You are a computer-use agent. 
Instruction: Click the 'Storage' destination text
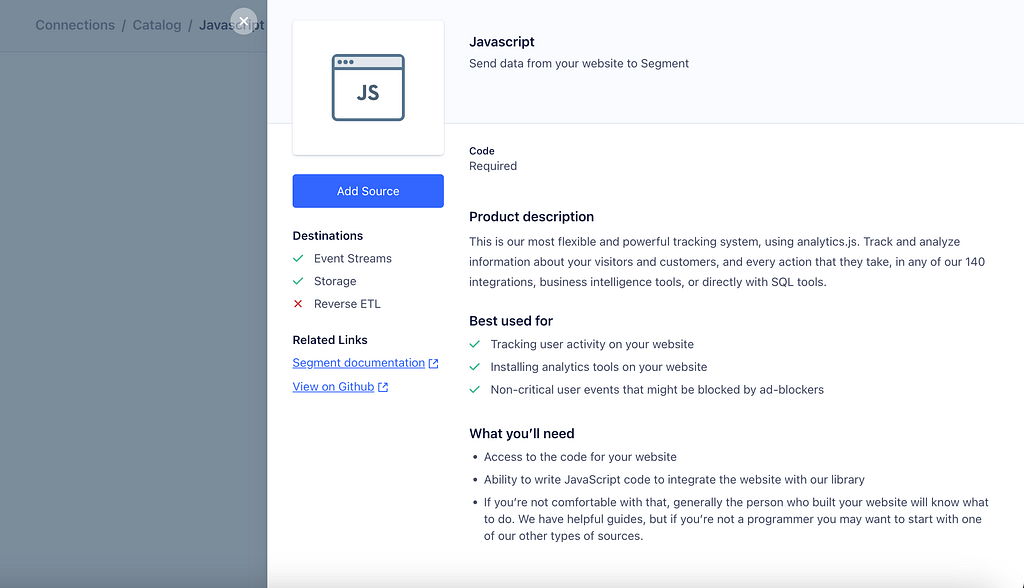pyautogui.click(x=335, y=281)
